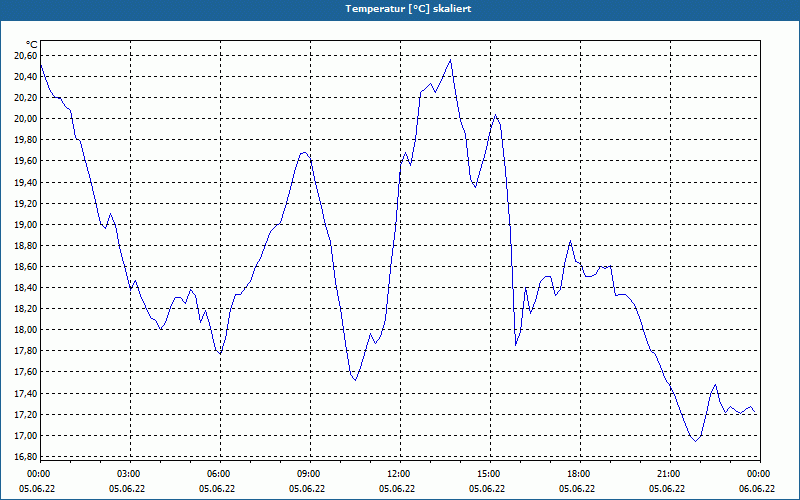Click the 18,00 y-axis value

25,330
